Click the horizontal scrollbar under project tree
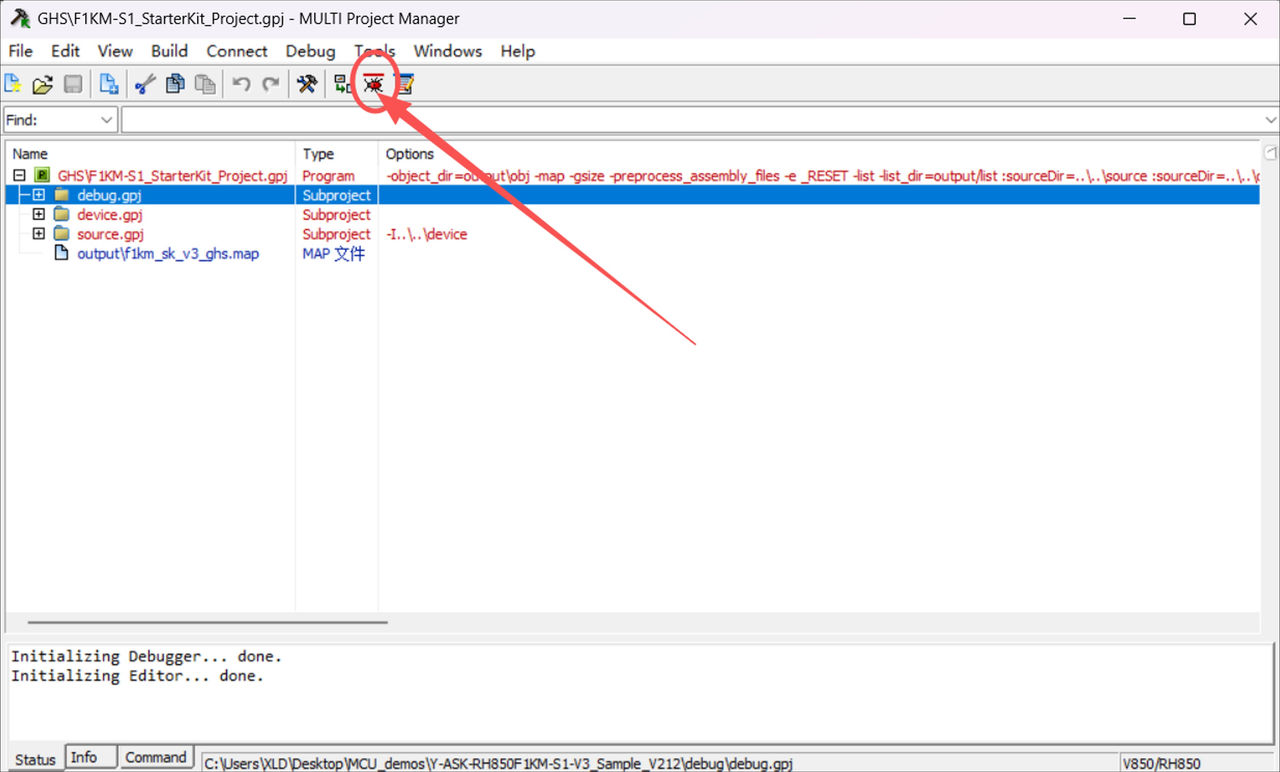The image size is (1280, 772). click(207, 622)
